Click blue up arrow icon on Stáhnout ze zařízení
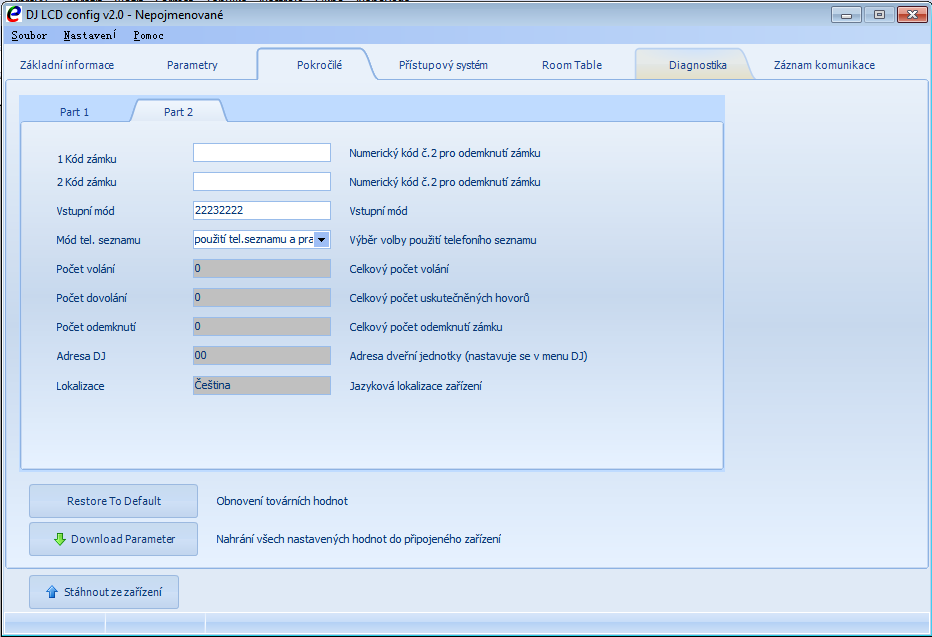932x637 pixels. [52, 592]
